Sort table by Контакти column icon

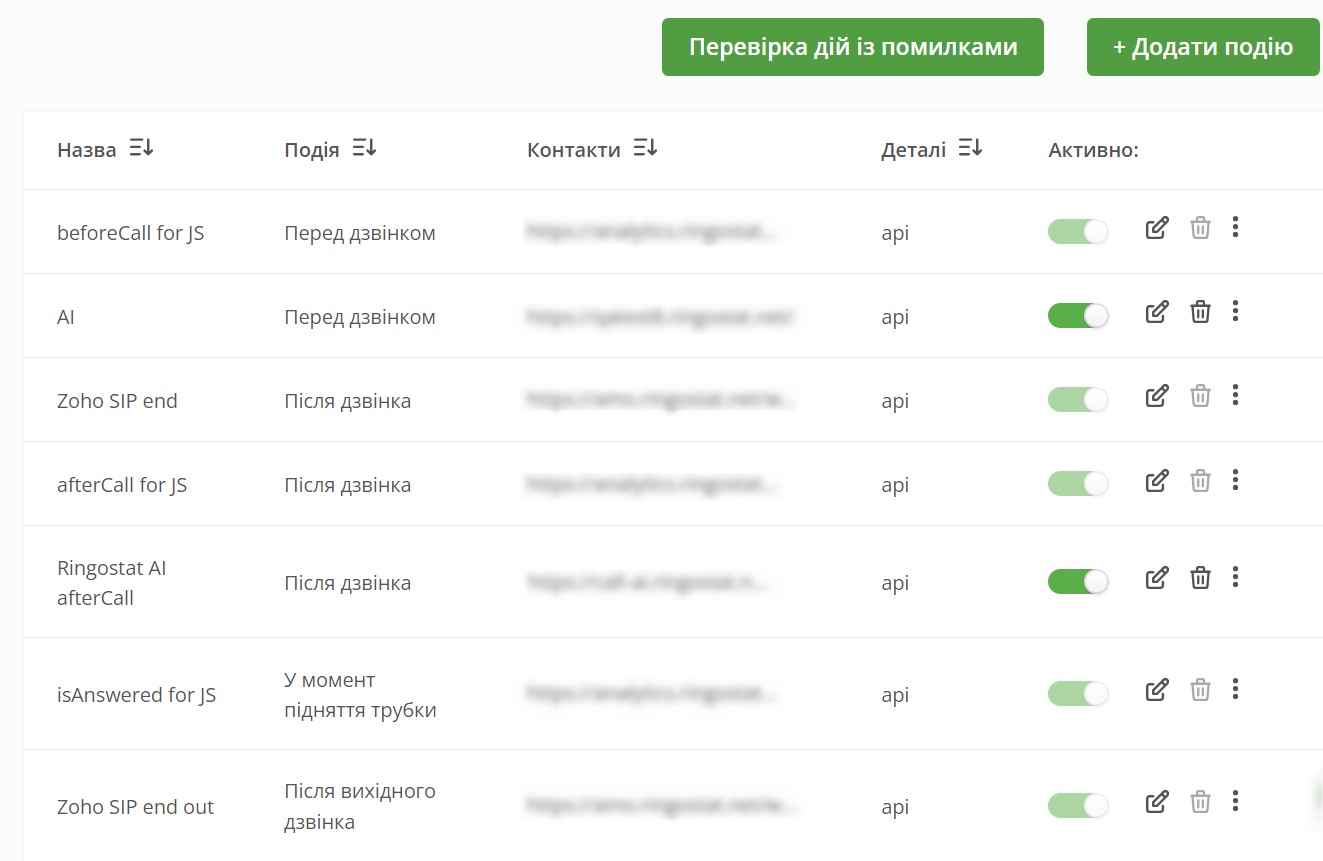point(645,149)
